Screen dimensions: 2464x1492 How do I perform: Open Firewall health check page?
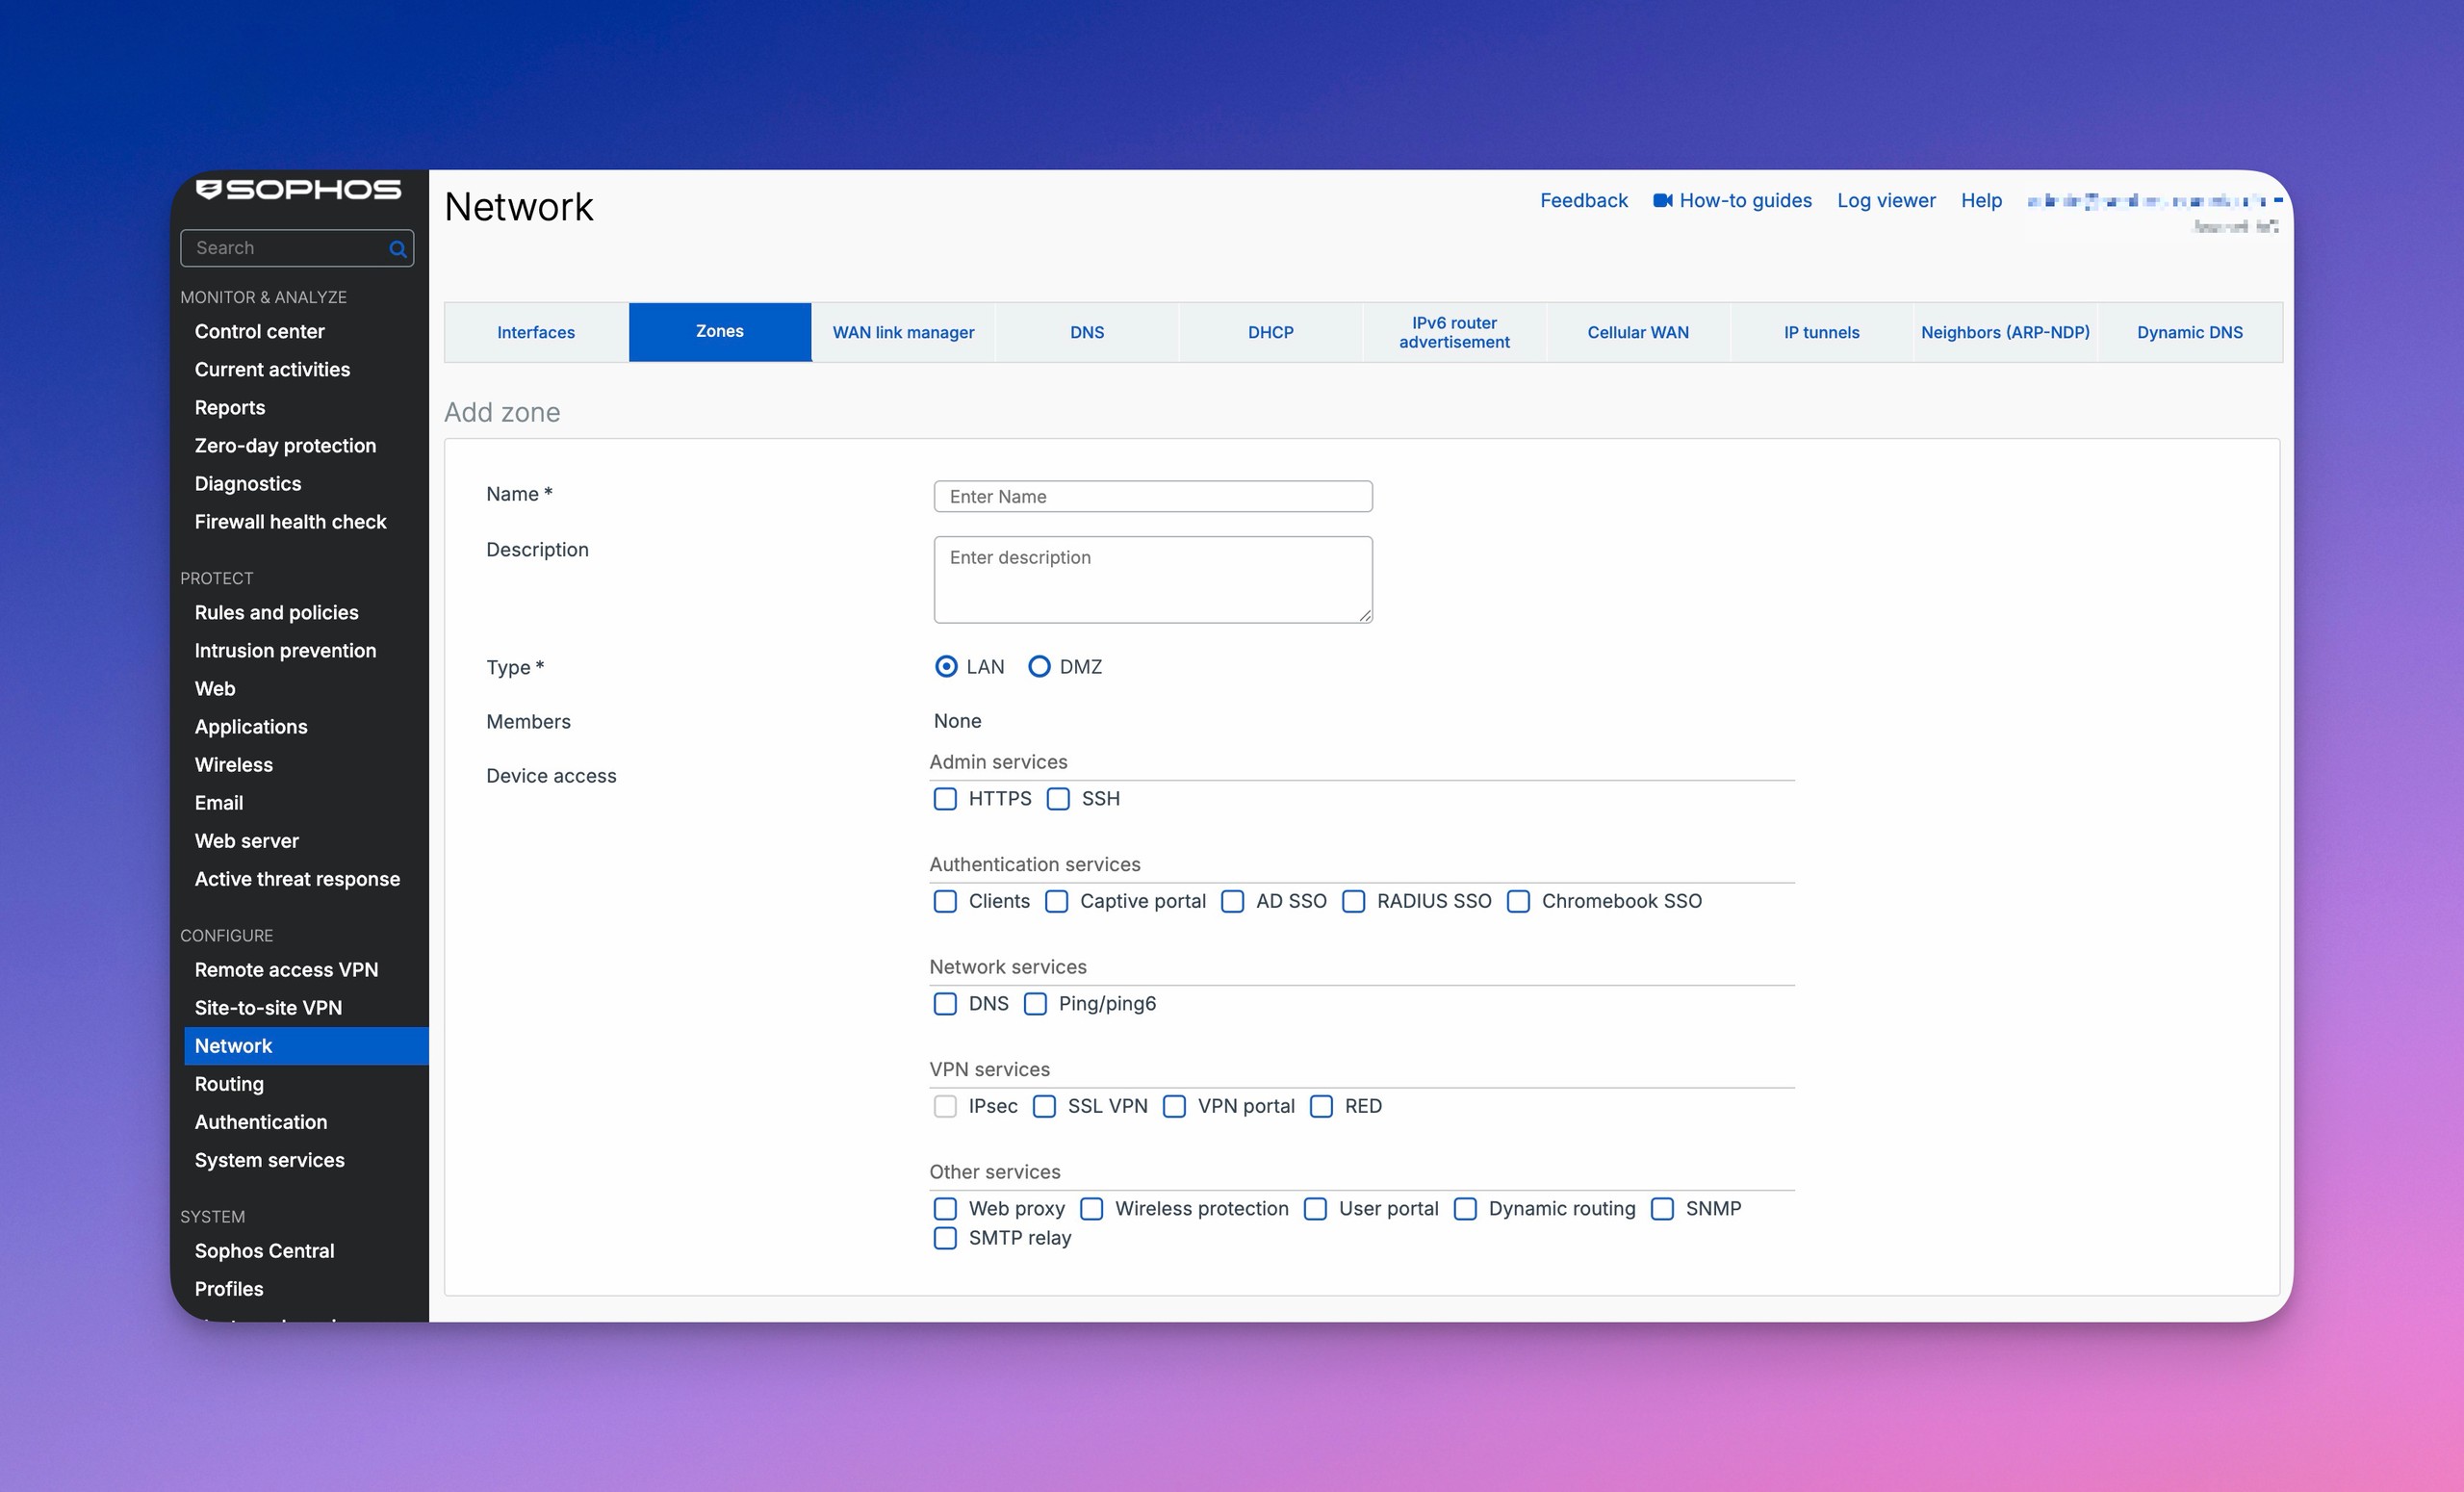point(291,522)
